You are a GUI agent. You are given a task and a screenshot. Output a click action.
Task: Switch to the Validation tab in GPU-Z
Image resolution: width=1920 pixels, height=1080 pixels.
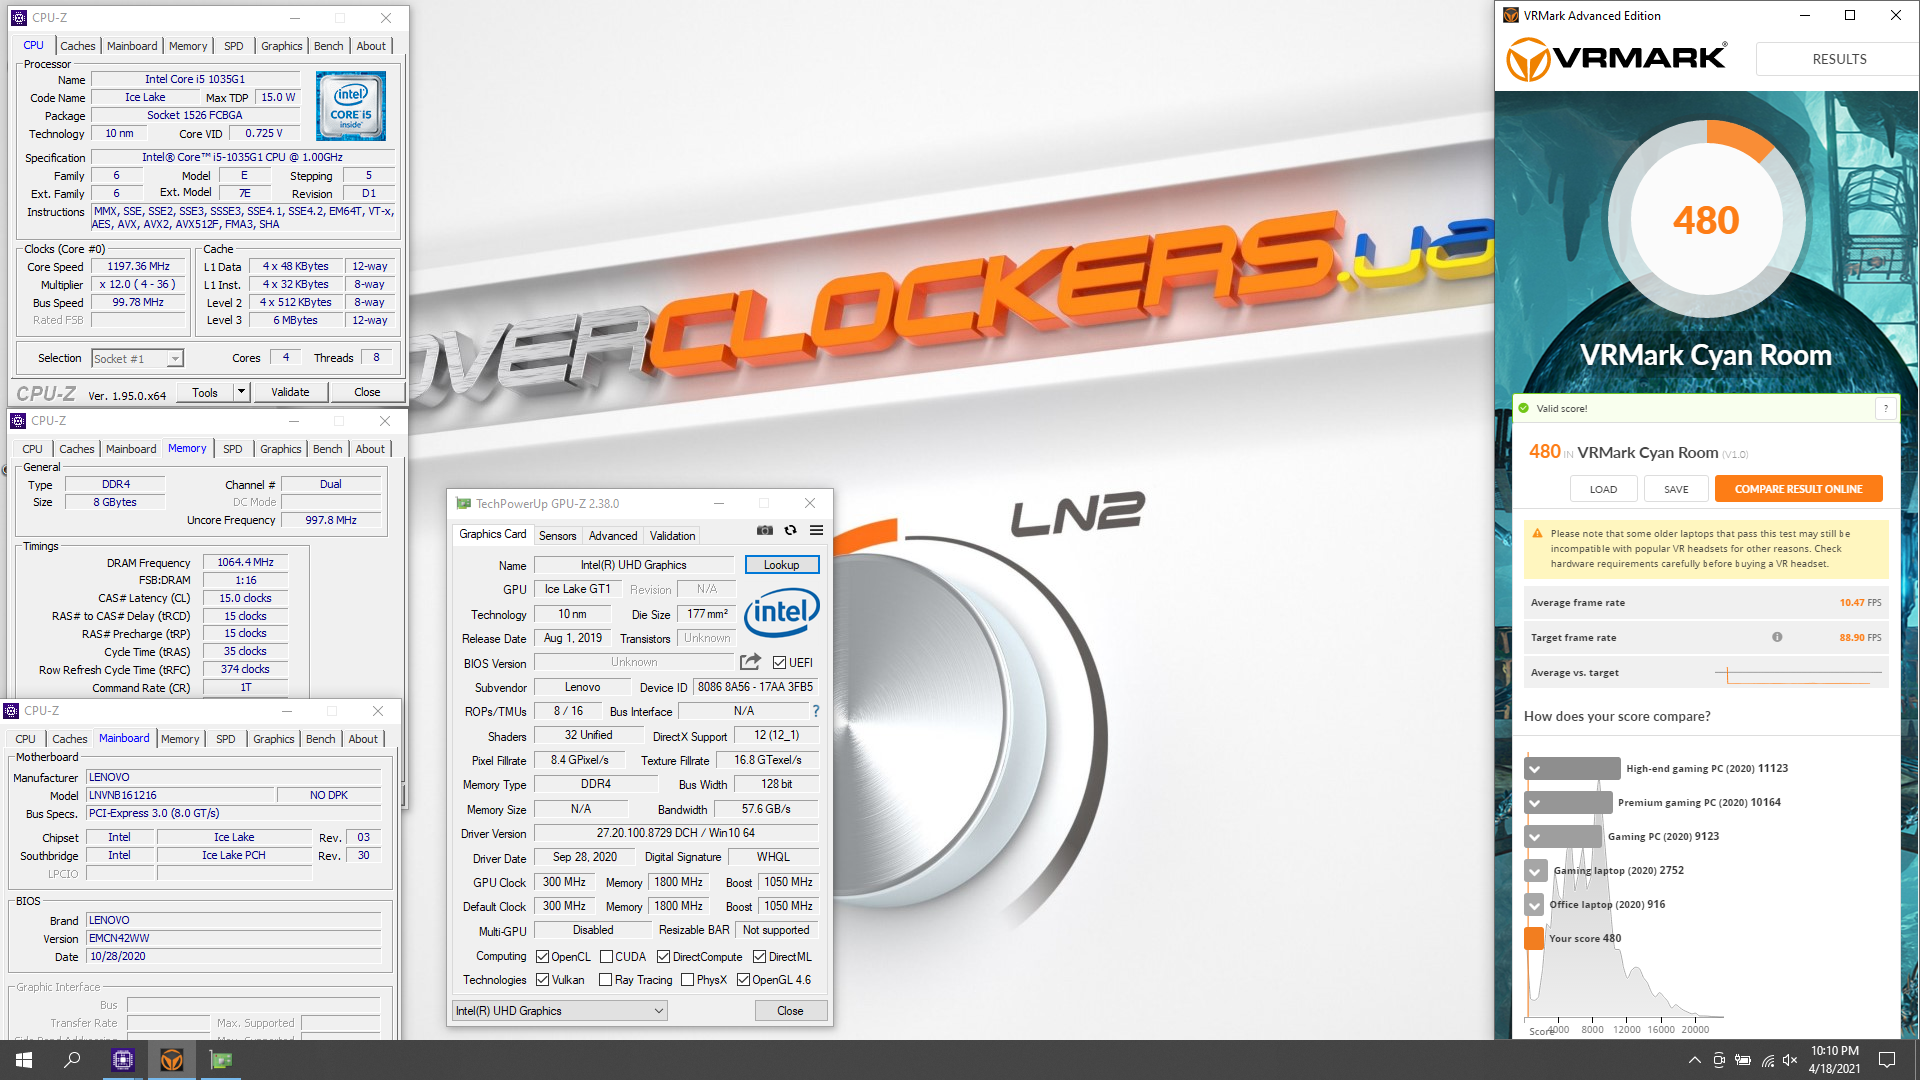pos(672,536)
